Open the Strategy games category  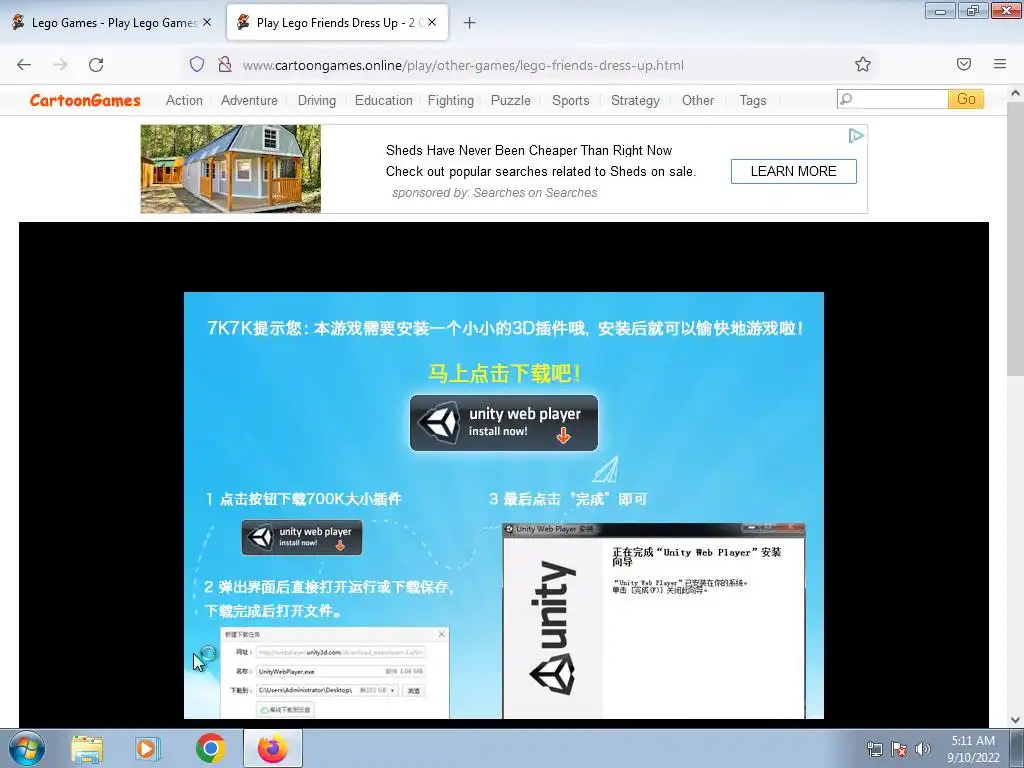pyautogui.click(x=635, y=101)
